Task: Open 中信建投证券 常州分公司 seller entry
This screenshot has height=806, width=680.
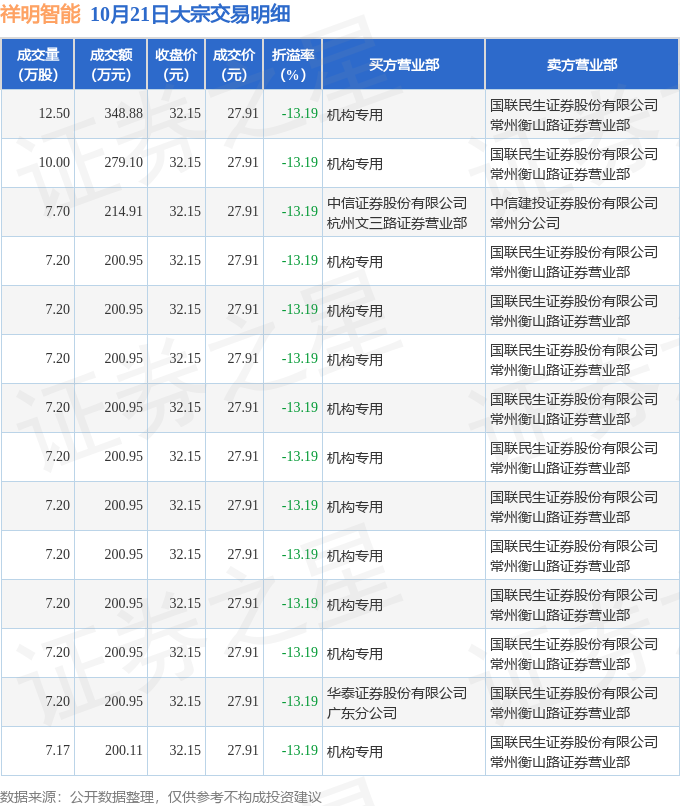Action: [574, 212]
